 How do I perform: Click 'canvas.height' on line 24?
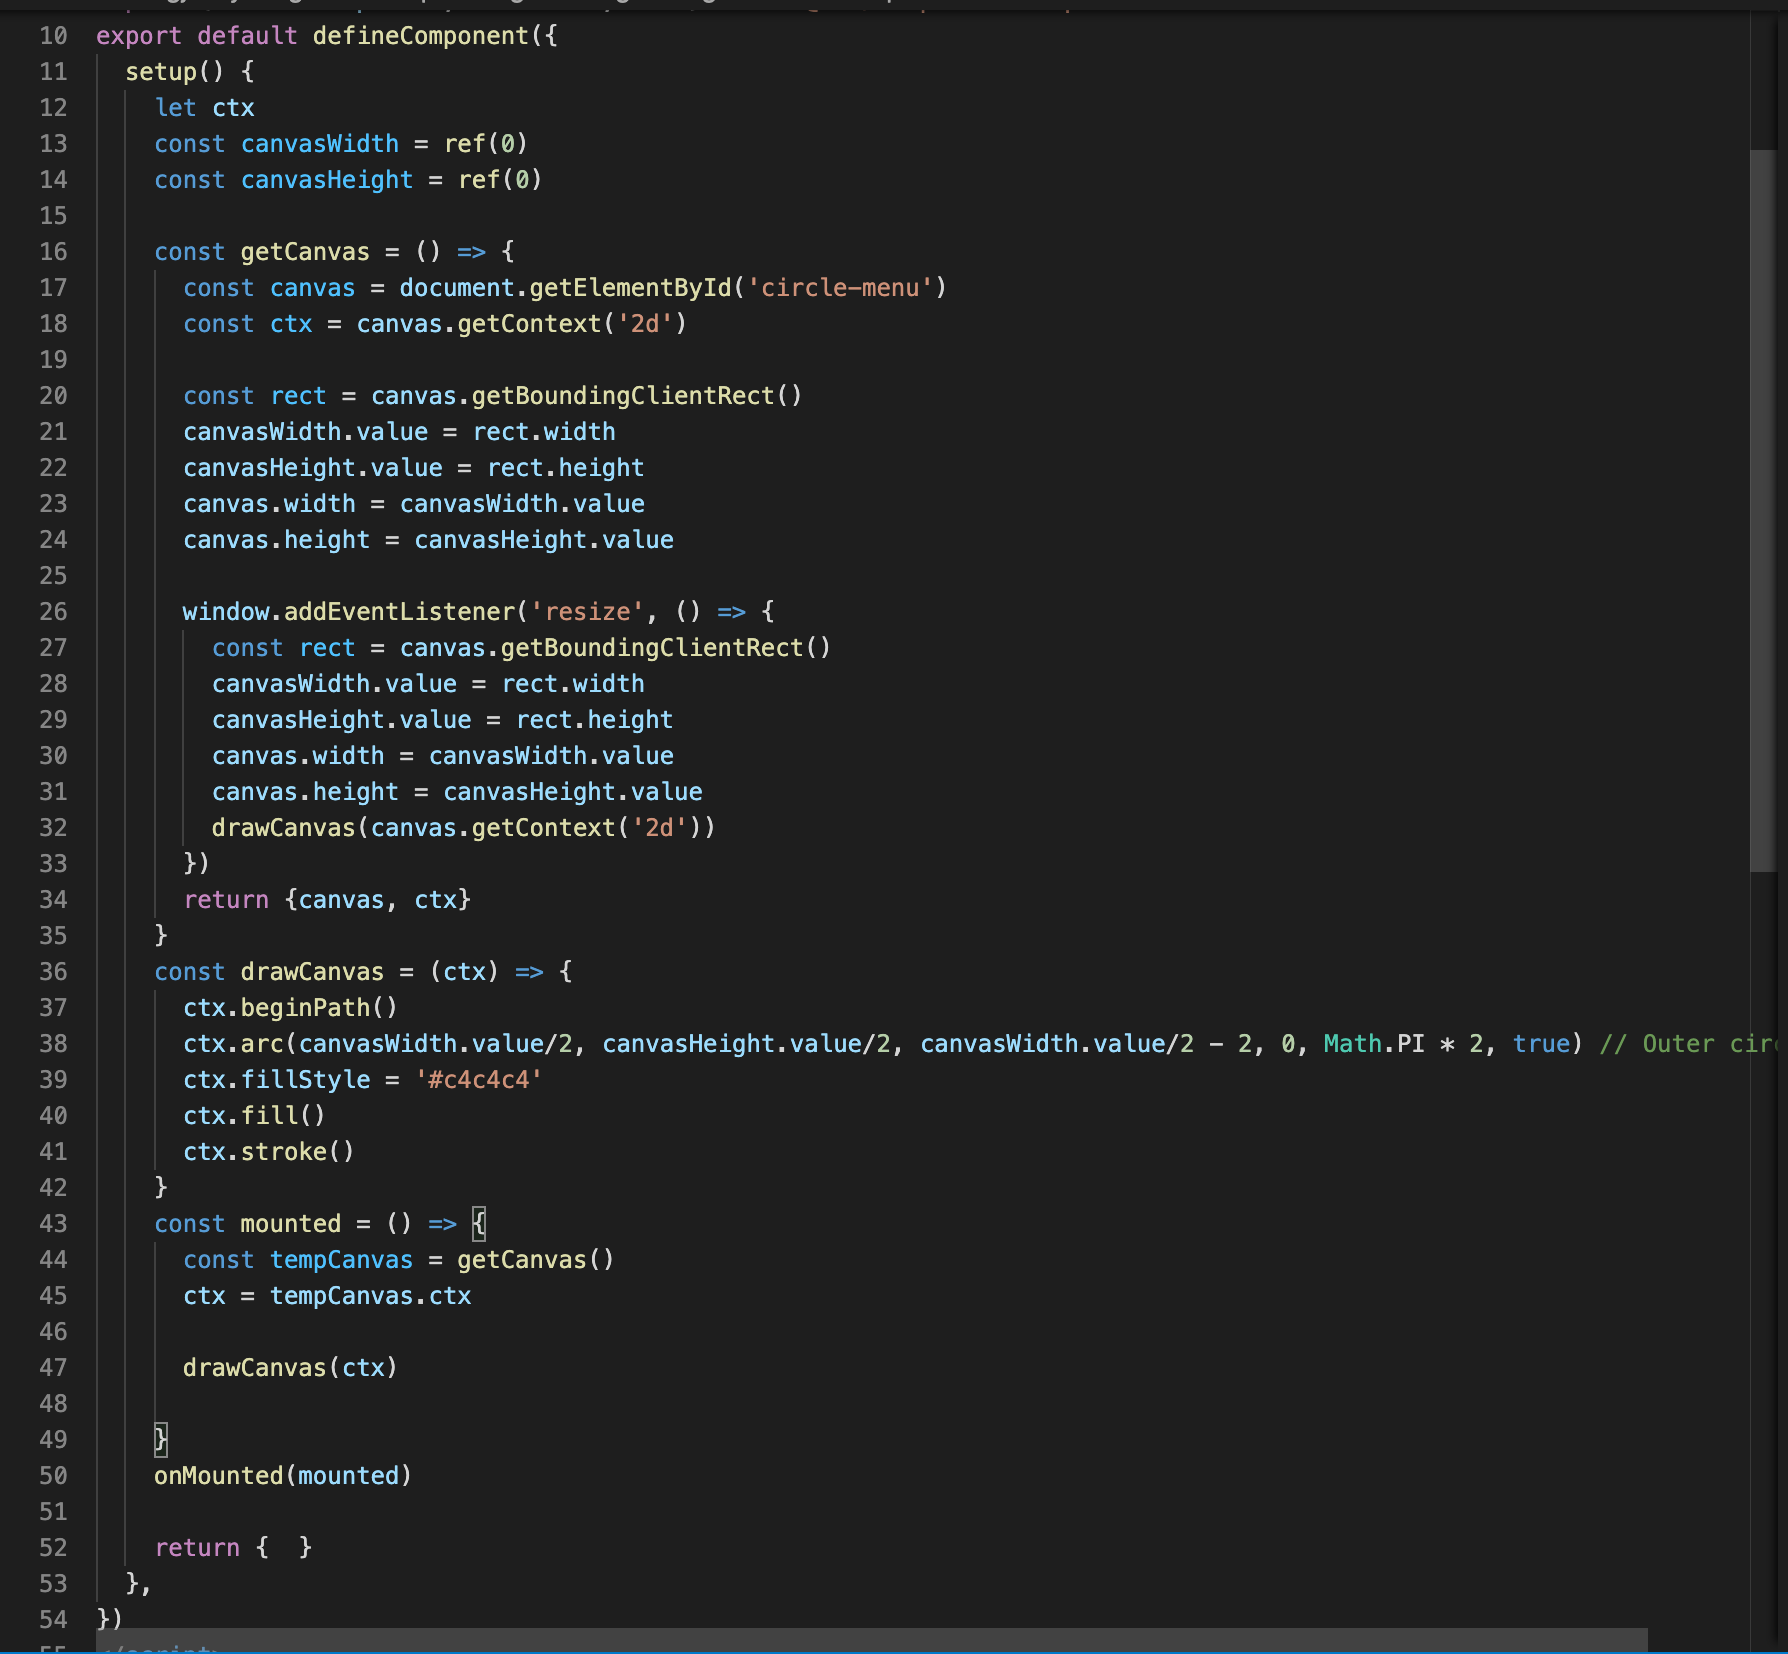pos(276,540)
